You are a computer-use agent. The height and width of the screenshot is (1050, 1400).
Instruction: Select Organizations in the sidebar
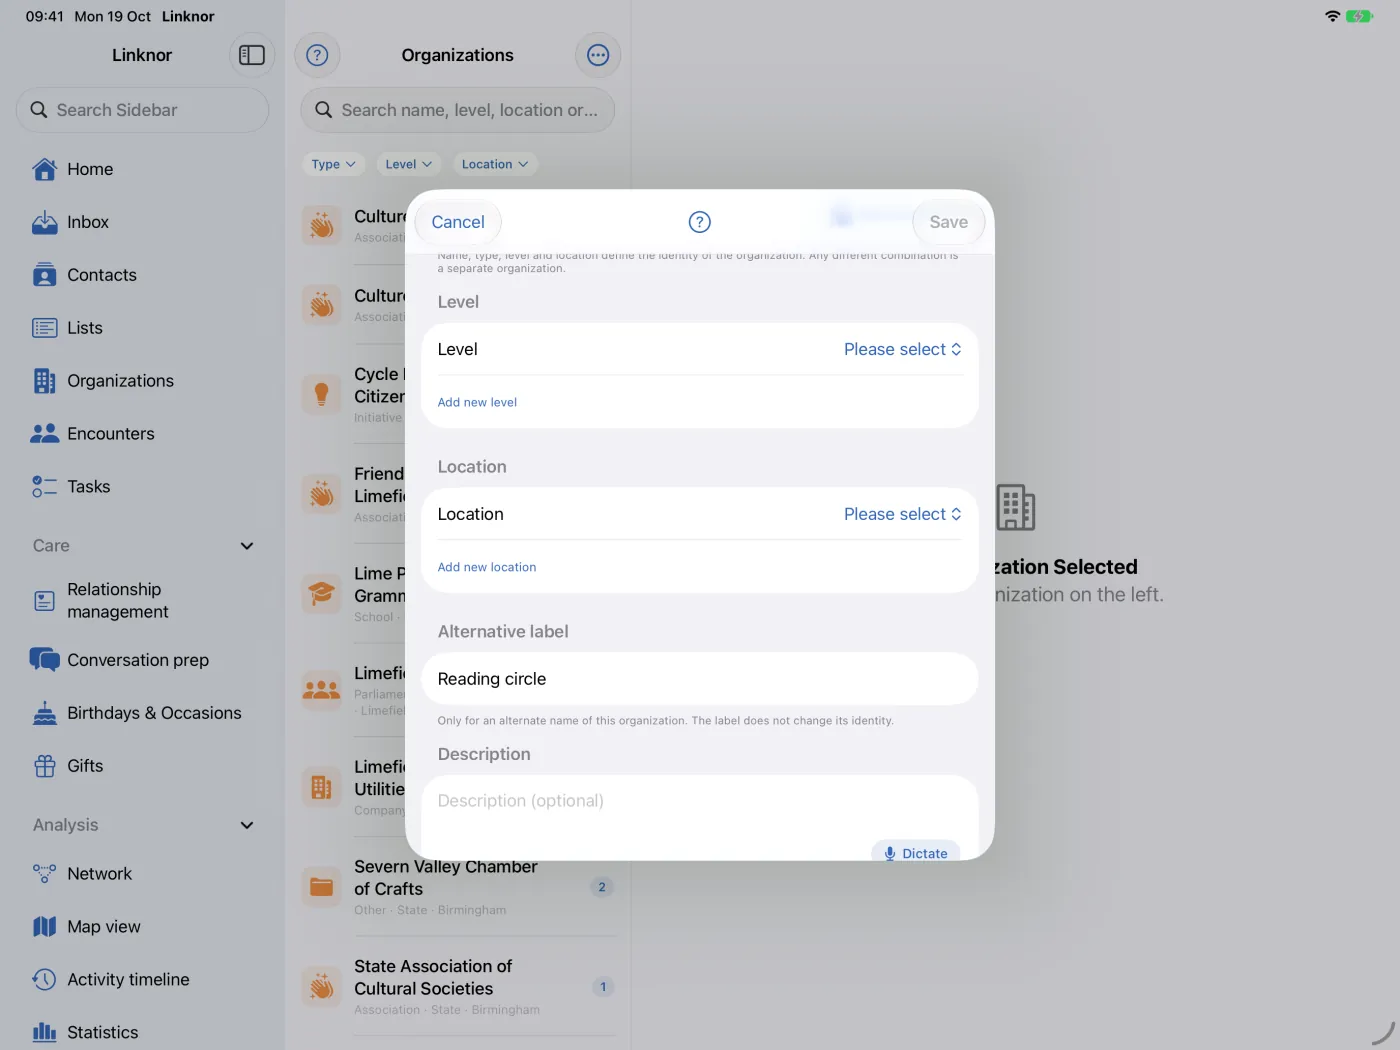[142, 381]
